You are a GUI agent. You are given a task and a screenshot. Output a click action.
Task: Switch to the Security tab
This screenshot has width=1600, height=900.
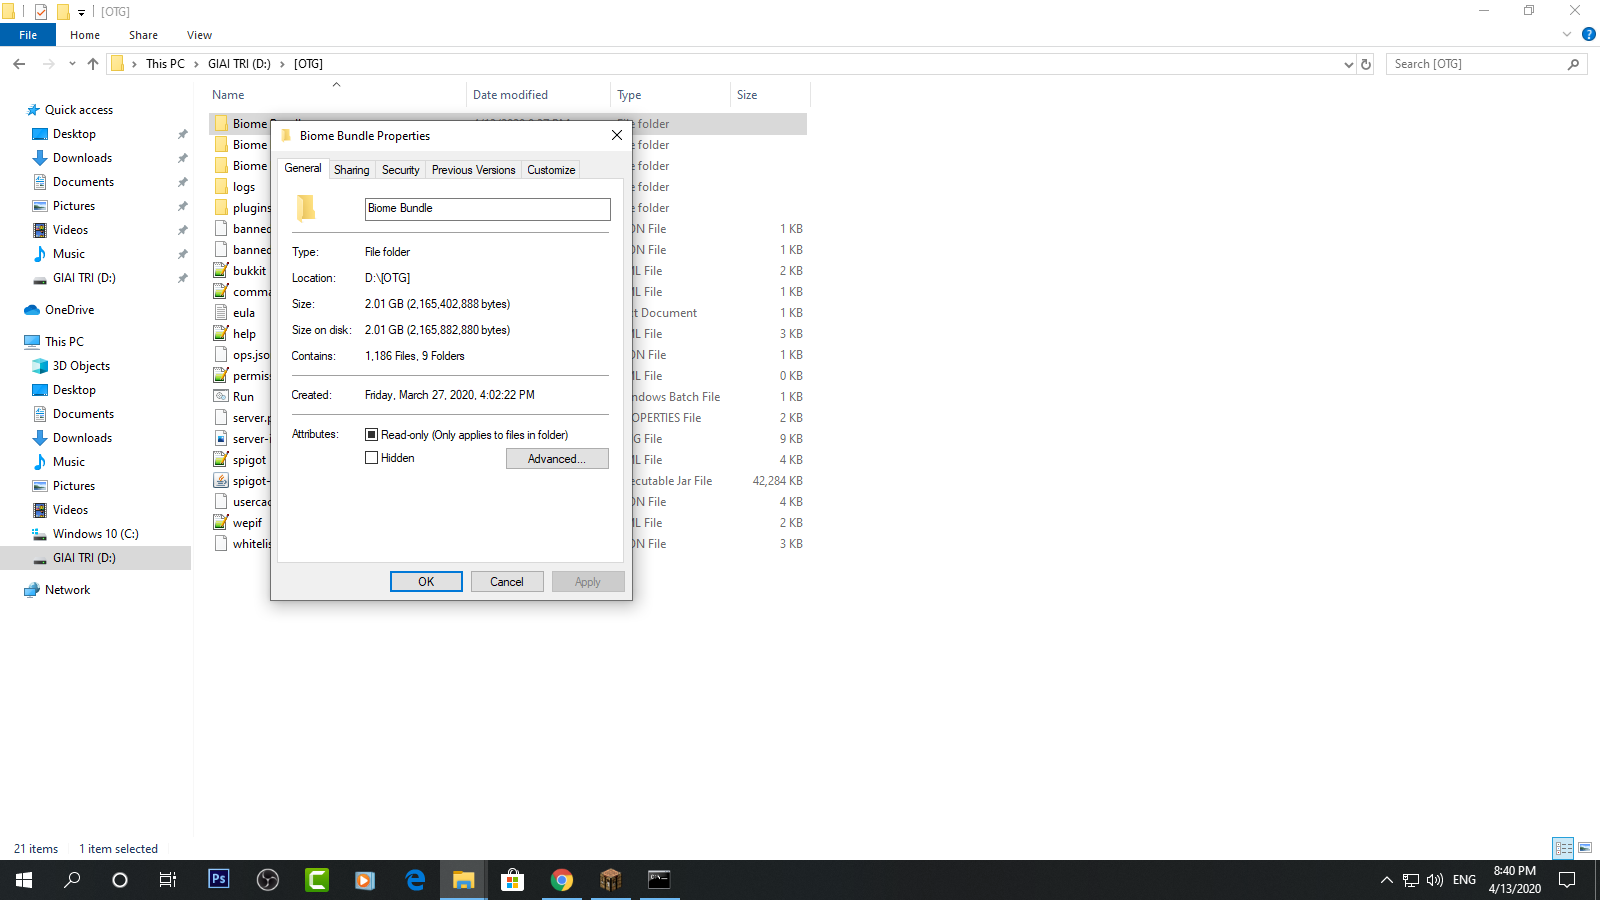click(x=401, y=170)
